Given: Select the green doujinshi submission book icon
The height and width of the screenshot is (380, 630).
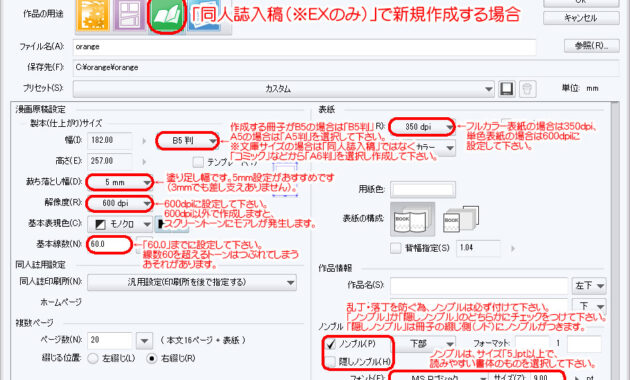Looking at the screenshot, I should 166,15.
